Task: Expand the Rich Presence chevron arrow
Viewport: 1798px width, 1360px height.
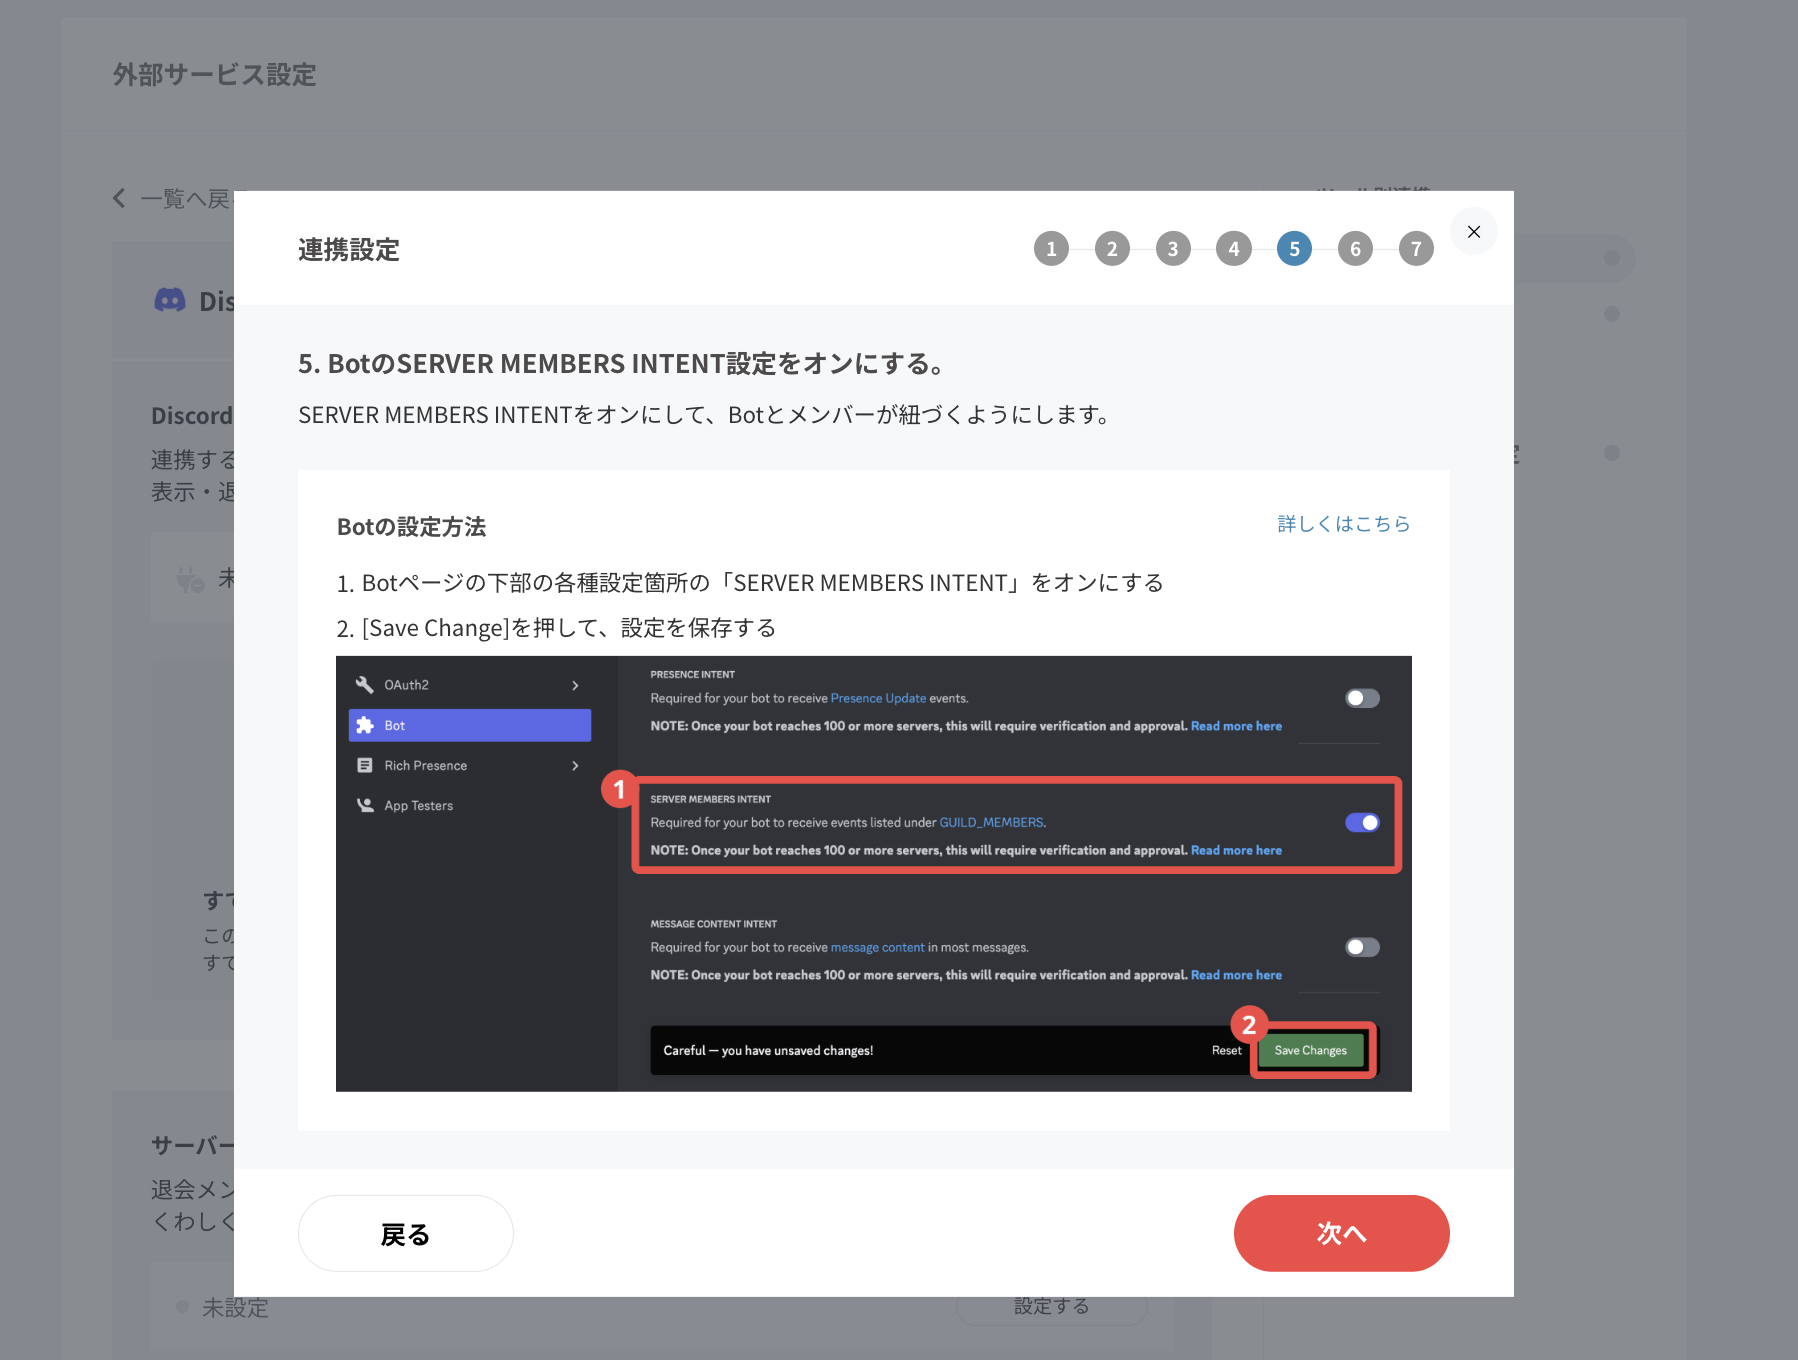Action: (x=575, y=765)
